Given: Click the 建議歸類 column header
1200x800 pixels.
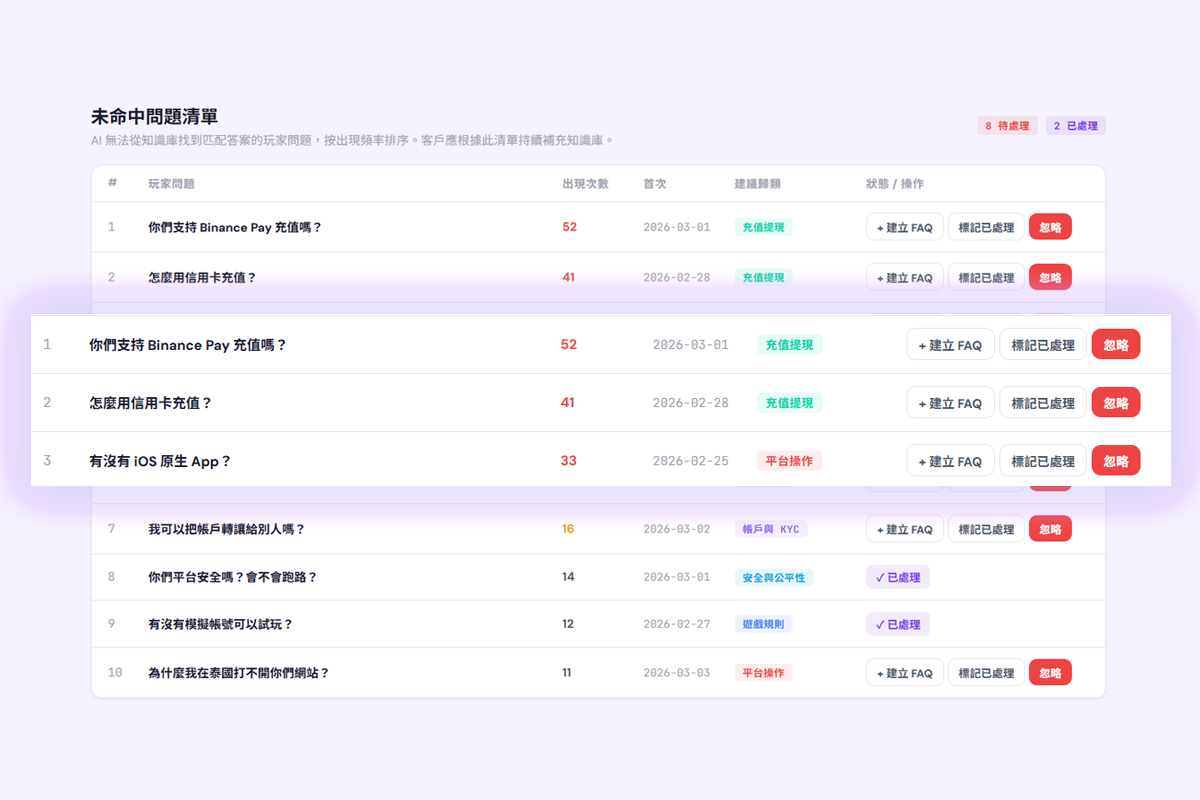Looking at the screenshot, I should (757, 184).
